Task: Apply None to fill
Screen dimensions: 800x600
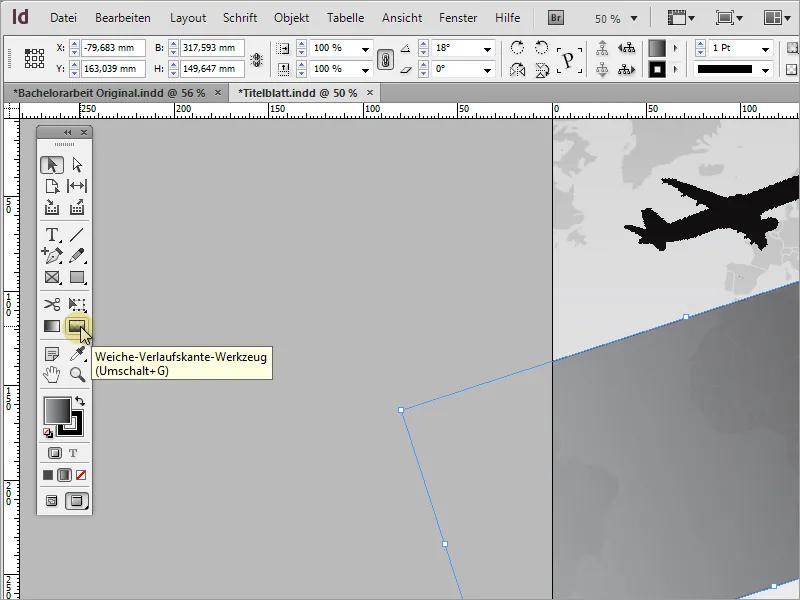Action: tap(81, 475)
